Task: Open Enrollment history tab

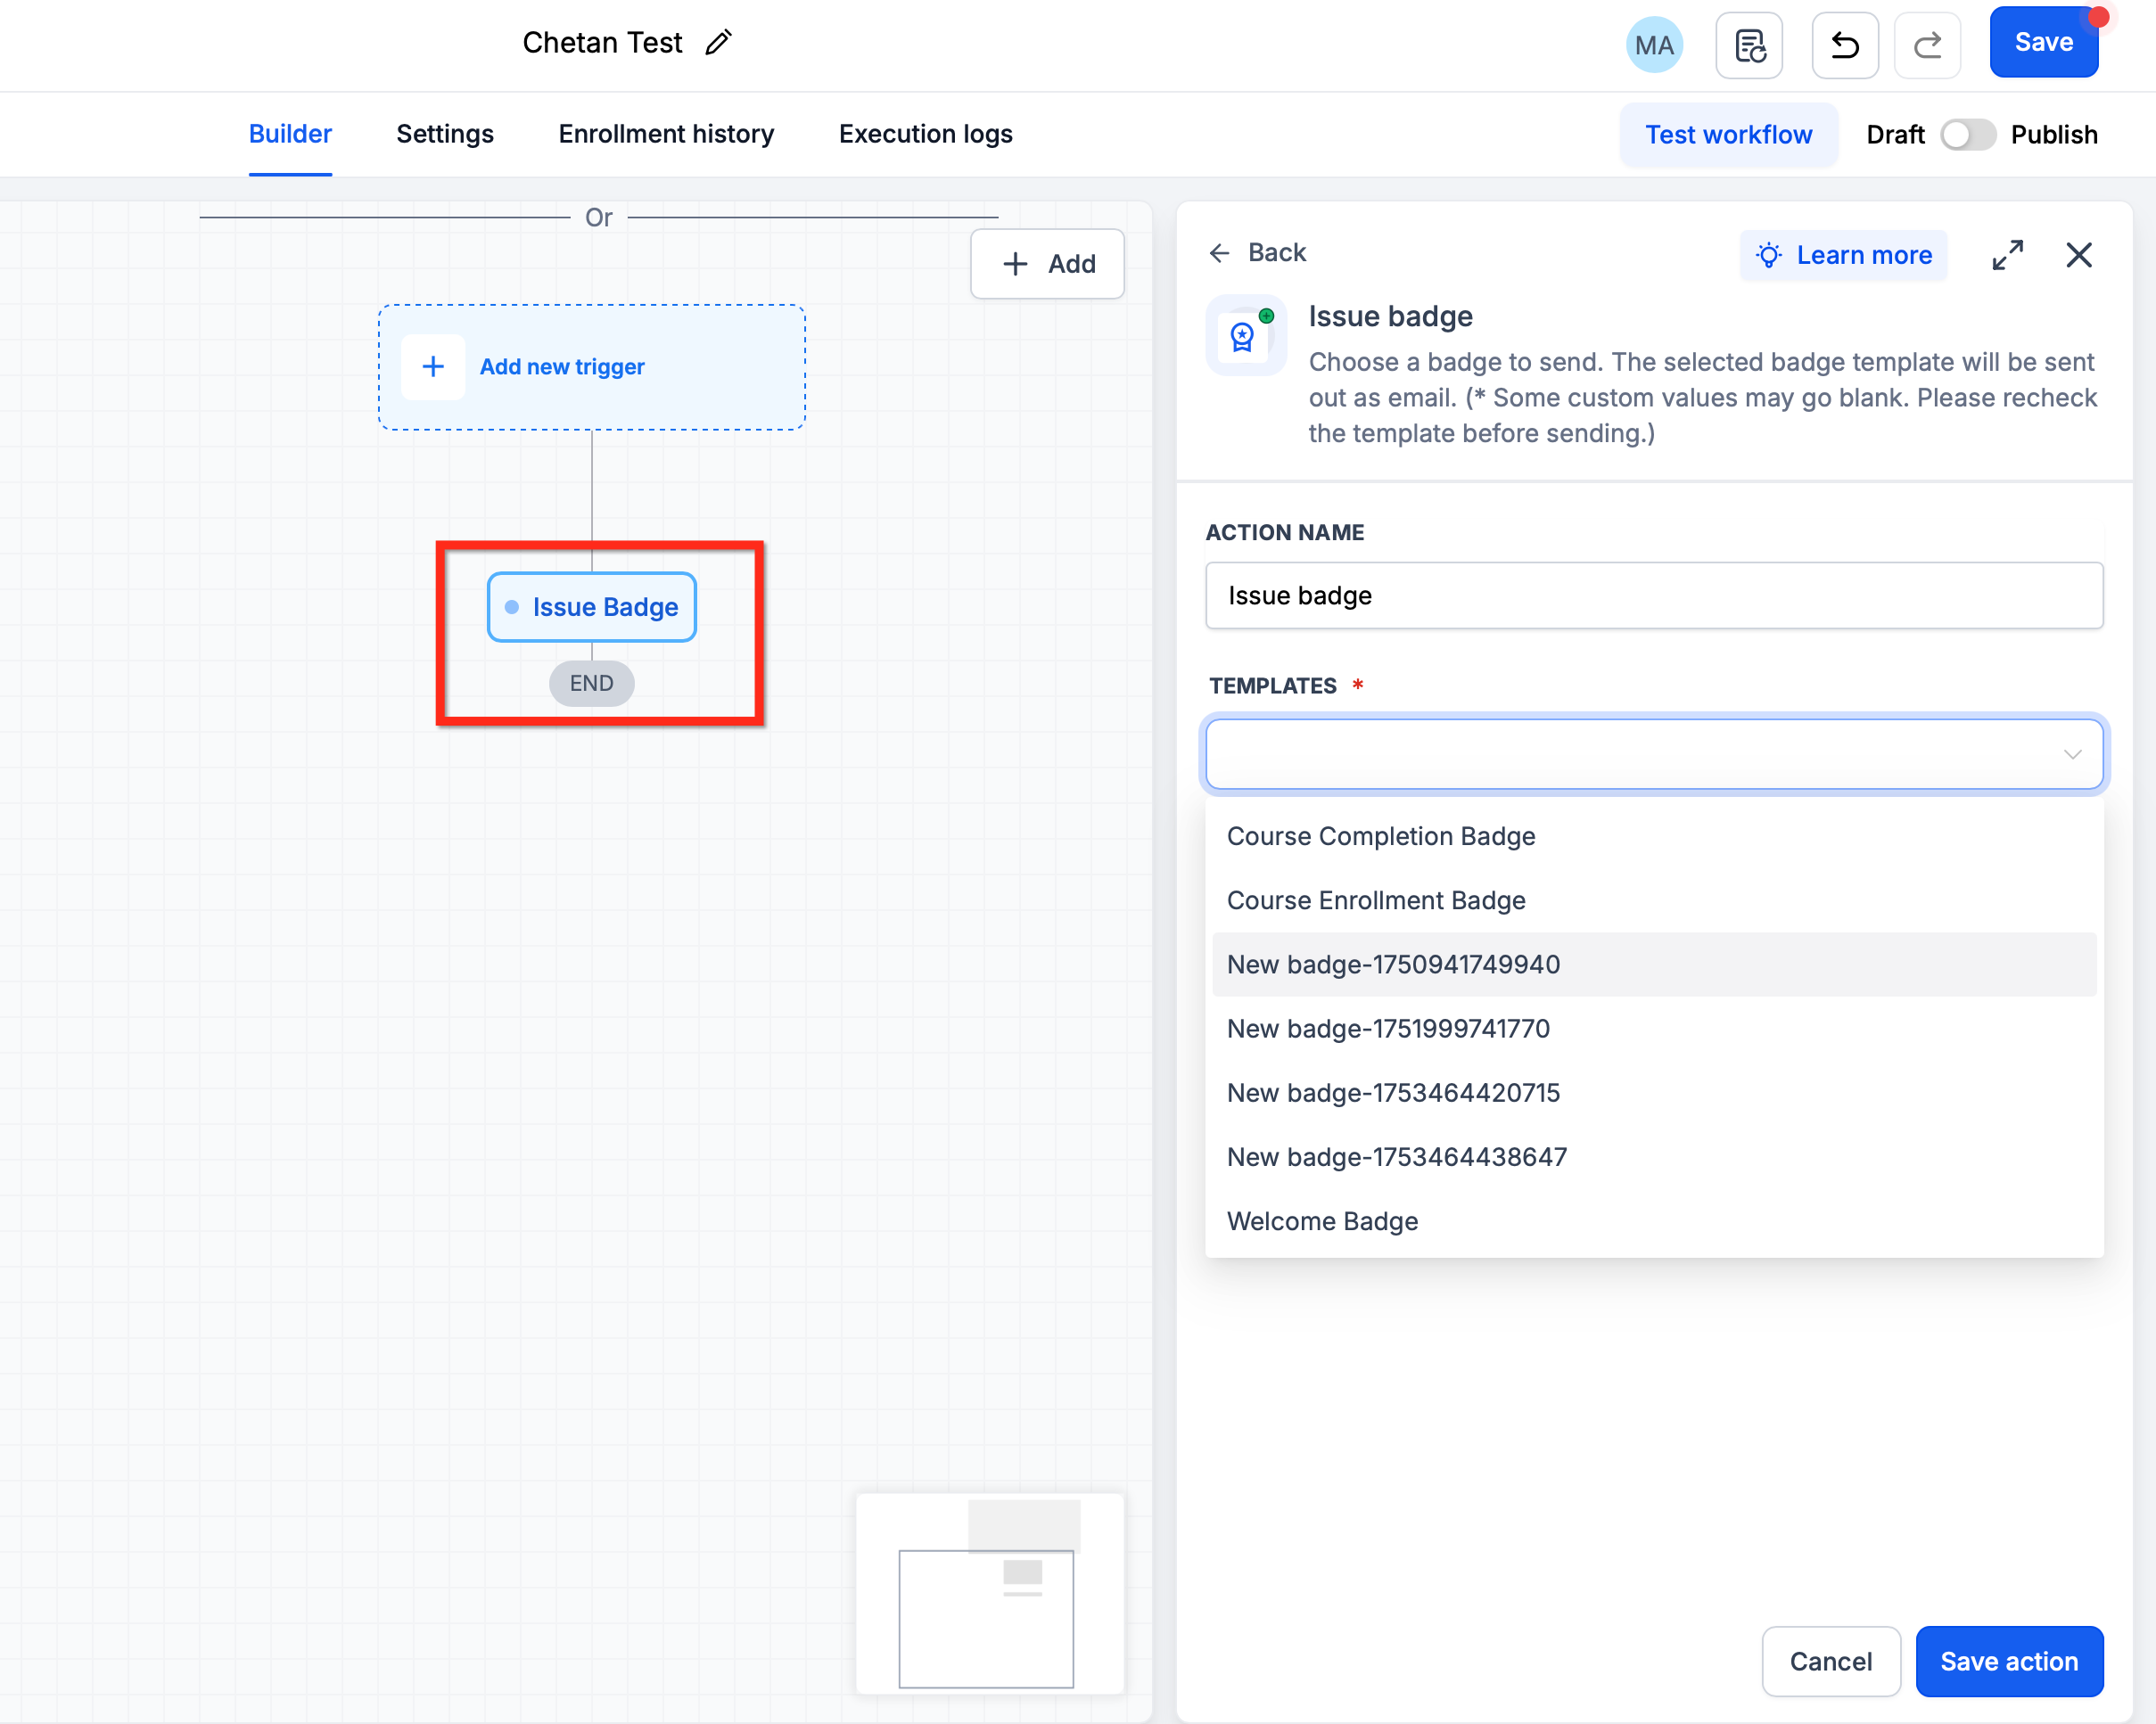Action: click(666, 134)
